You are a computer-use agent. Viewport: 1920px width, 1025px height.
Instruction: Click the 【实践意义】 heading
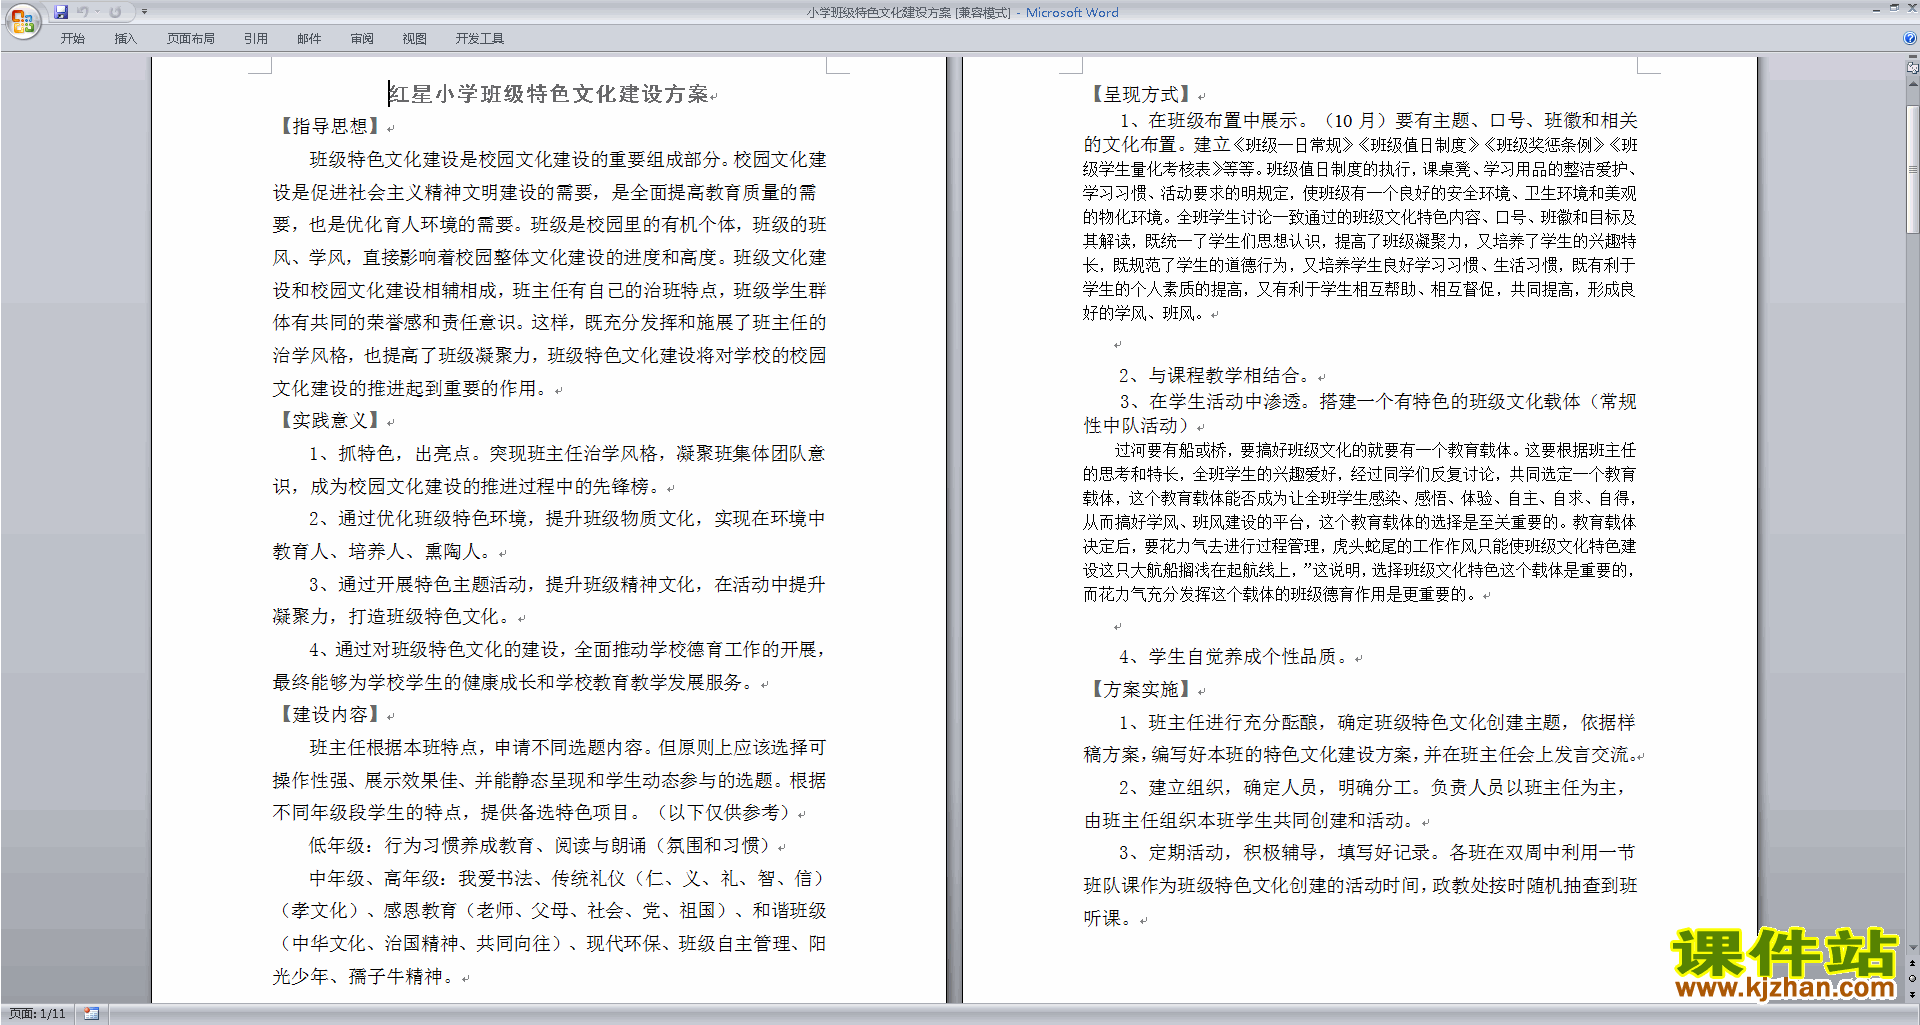tap(329, 420)
